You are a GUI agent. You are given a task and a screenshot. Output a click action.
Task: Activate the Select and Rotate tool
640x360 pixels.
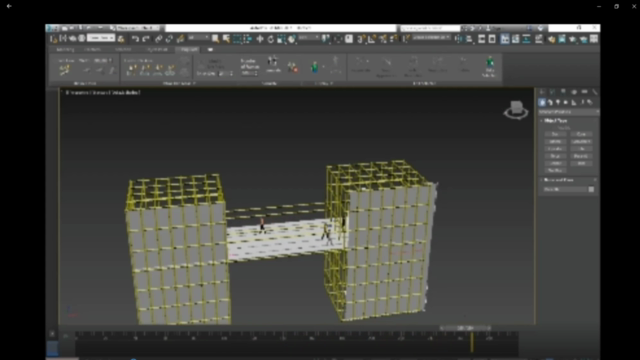[270, 39]
